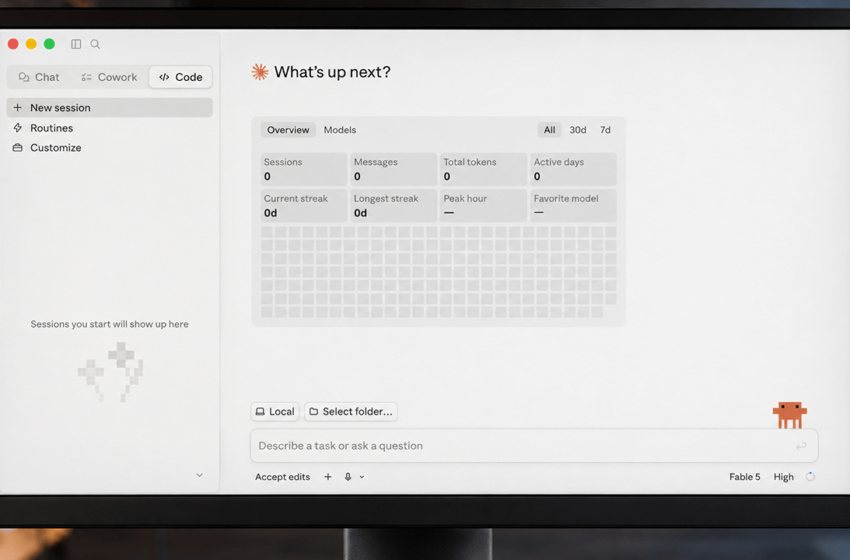The width and height of the screenshot is (850, 560).
Task: Add attachment with the plus icon
Action: pyautogui.click(x=327, y=477)
